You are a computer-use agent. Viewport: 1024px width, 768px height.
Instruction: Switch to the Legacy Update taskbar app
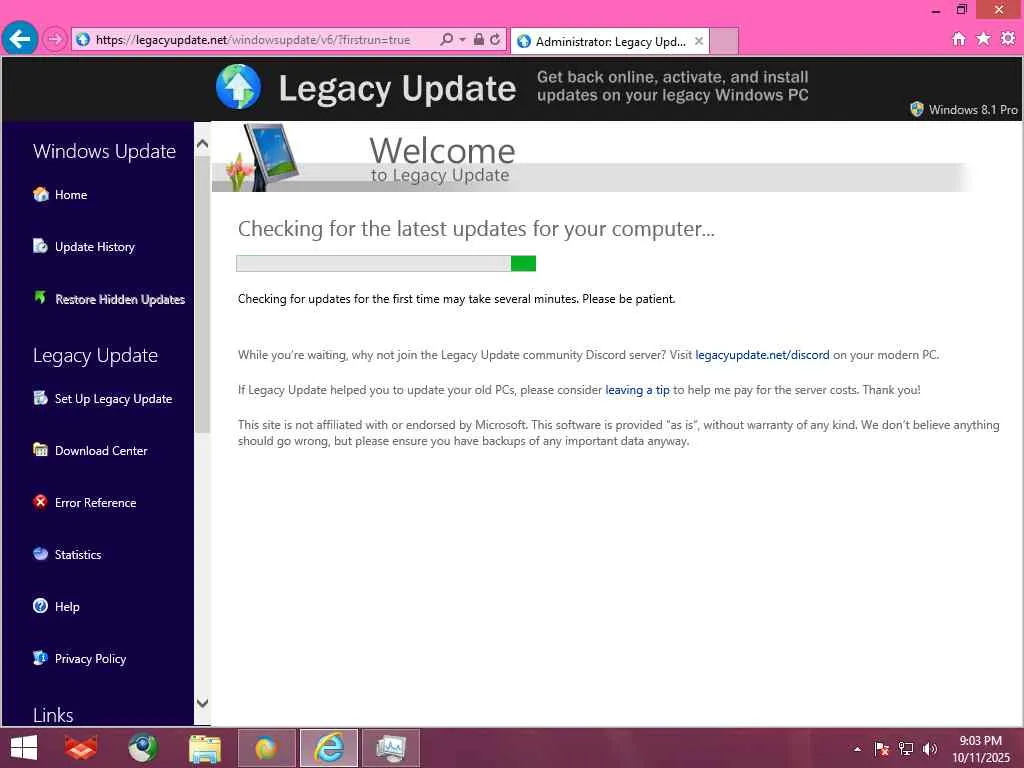point(266,748)
